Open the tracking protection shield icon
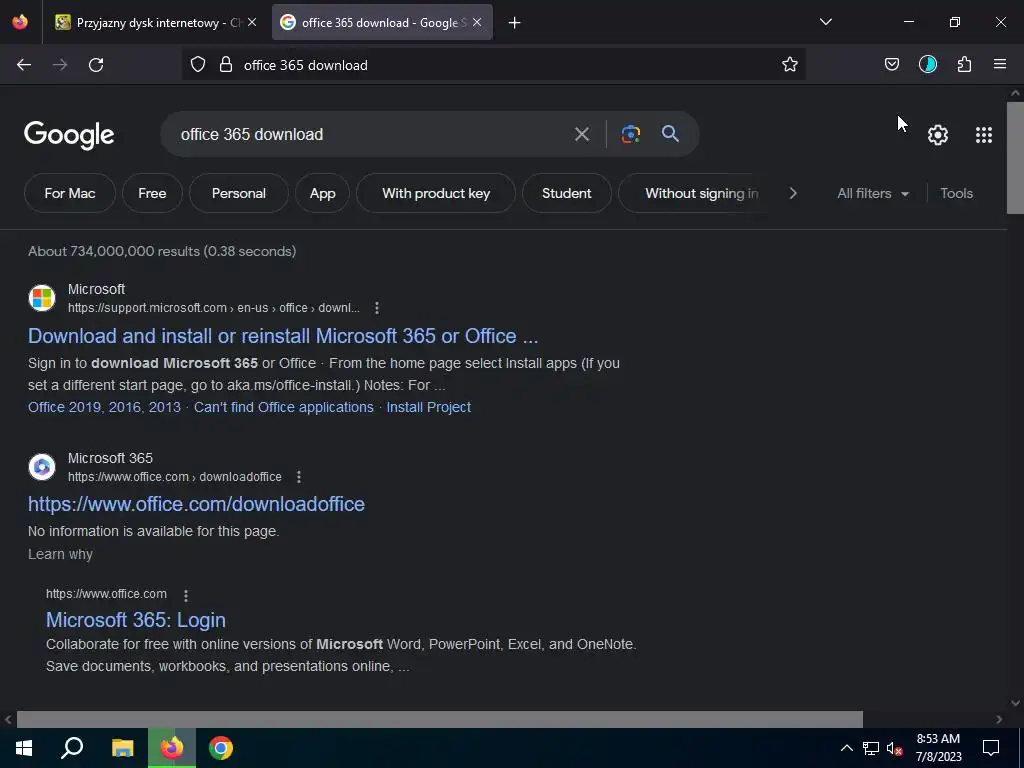The height and width of the screenshot is (768, 1024). tap(198, 64)
